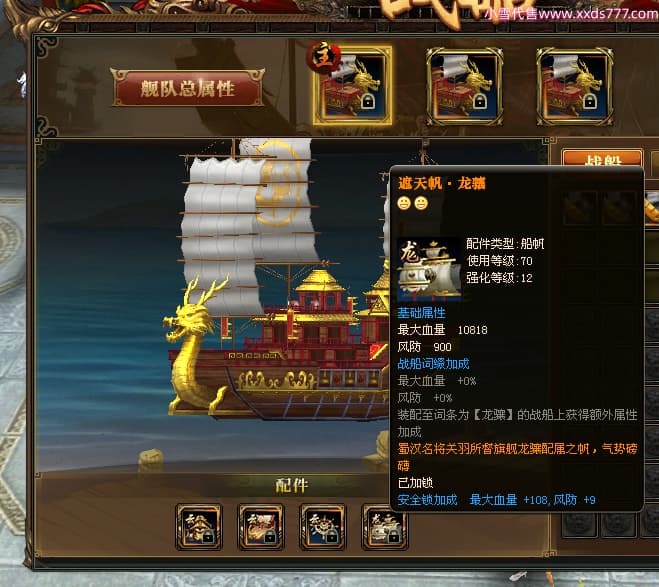The width and height of the screenshot is (659, 587).
Task: Click the lock icon on the second warship
Action: (480, 101)
